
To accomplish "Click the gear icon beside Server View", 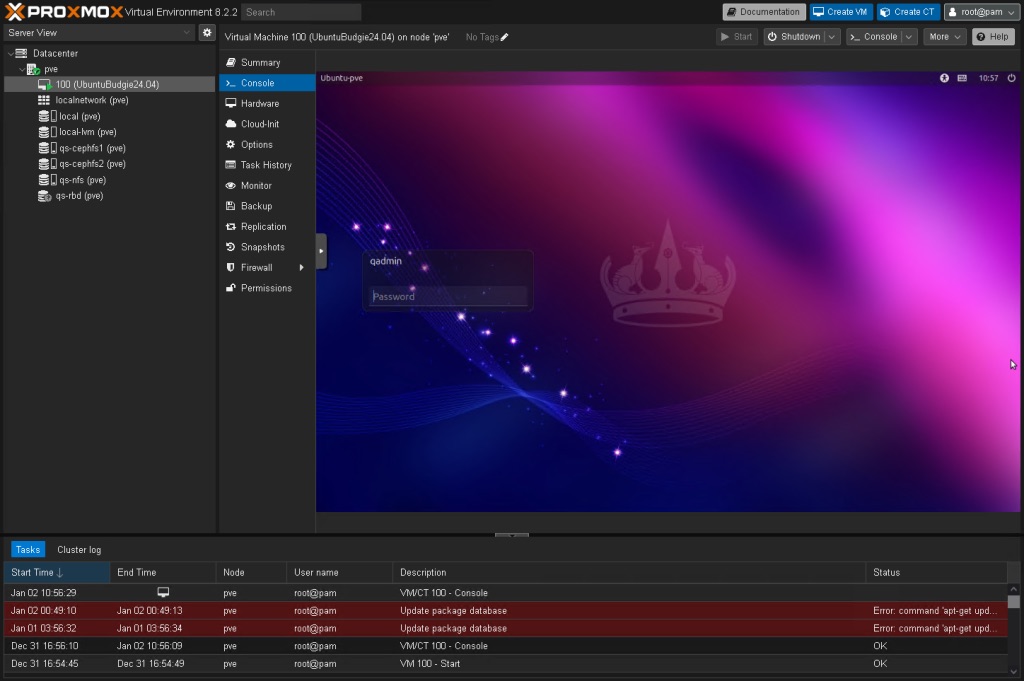I will pyautogui.click(x=207, y=33).
